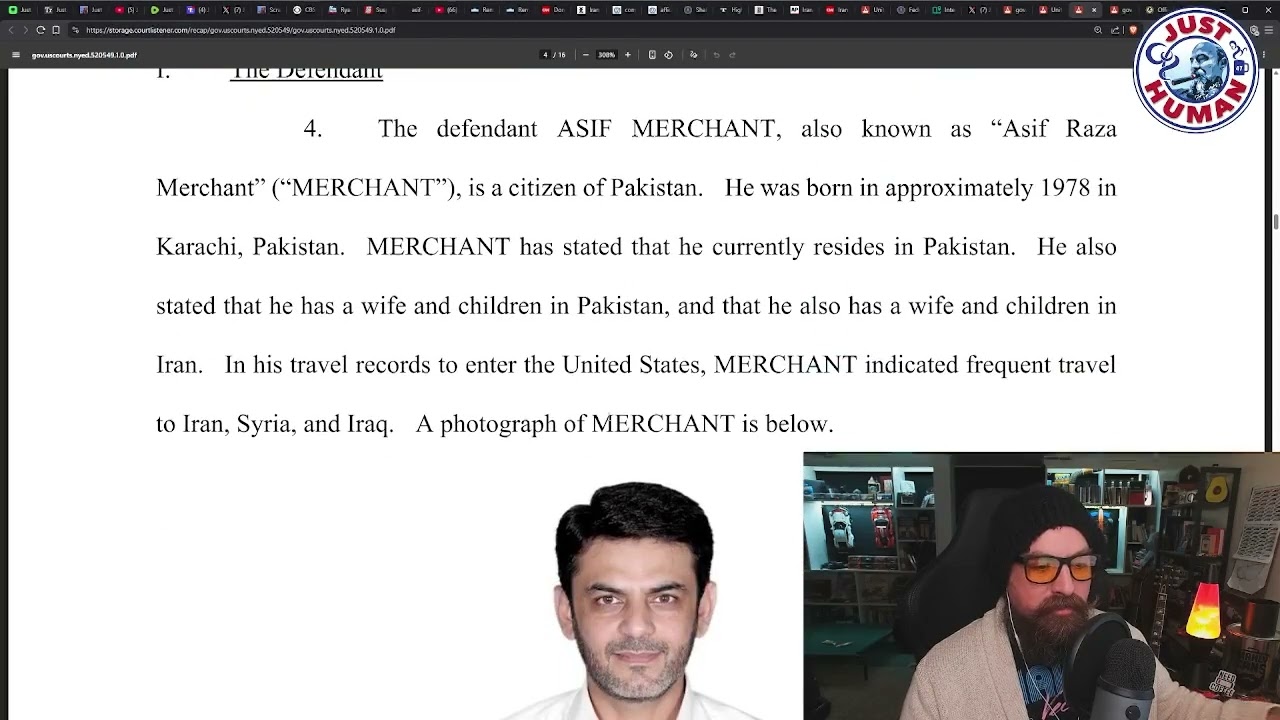
Task: Redo the PDF annotation
Action: click(732, 55)
